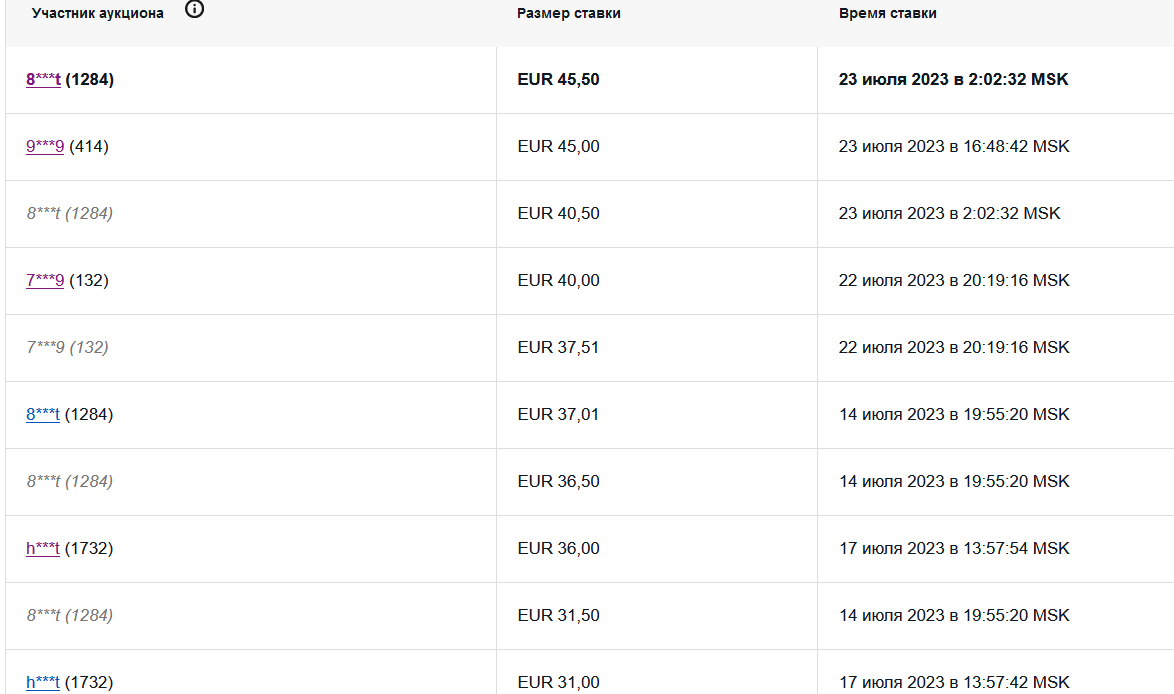Click the Участник аукциона column header
Image resolution: width=1174 pixels, height=694 pixels.
98,14
